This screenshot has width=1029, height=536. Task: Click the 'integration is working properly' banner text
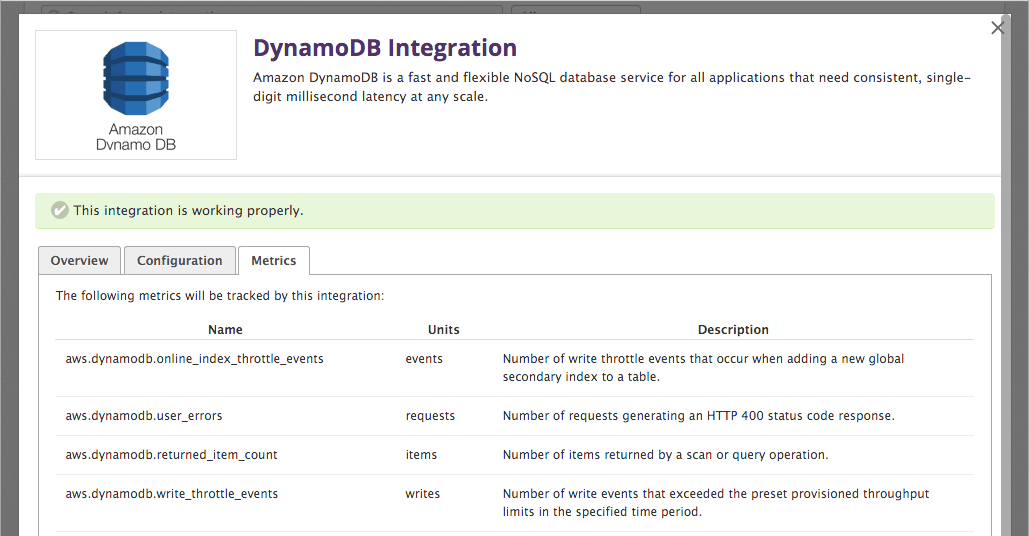188,211
